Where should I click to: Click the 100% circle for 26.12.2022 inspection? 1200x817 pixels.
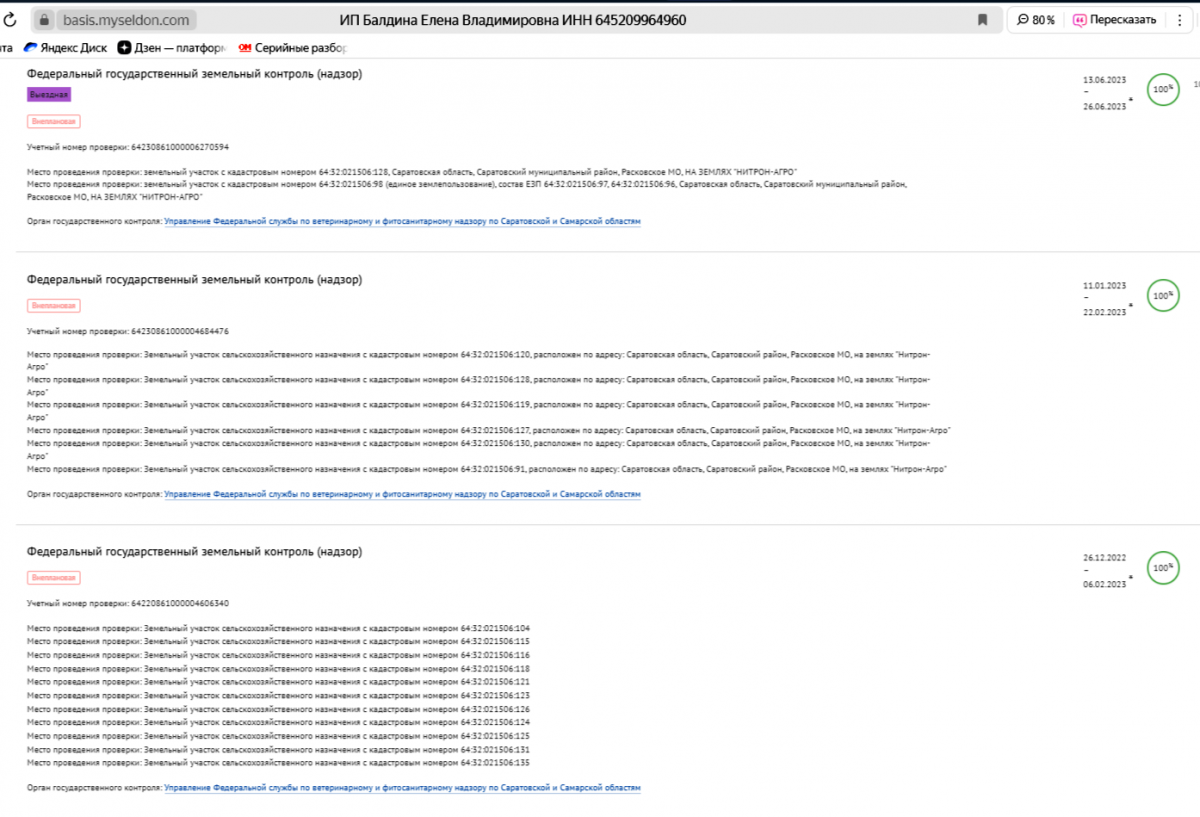point(1162,568)
